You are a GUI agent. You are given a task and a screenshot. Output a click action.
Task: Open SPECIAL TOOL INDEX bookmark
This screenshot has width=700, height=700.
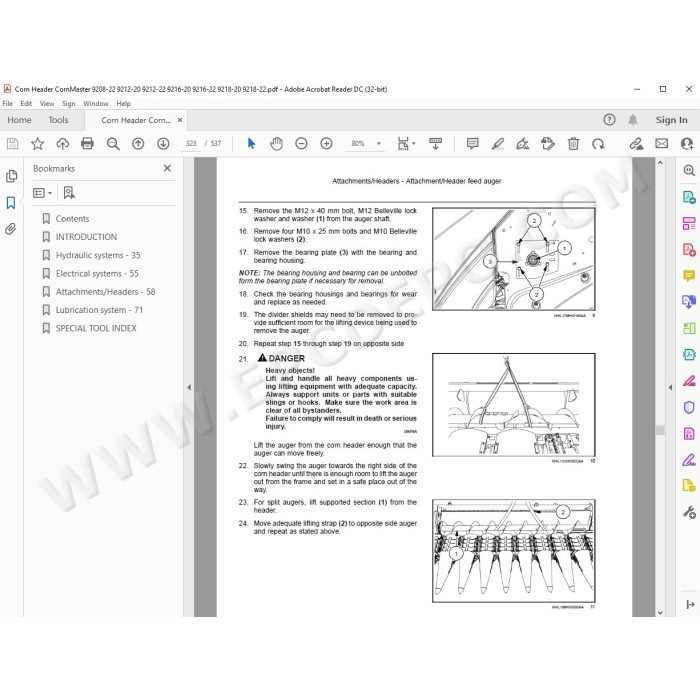tap(96, 329)
